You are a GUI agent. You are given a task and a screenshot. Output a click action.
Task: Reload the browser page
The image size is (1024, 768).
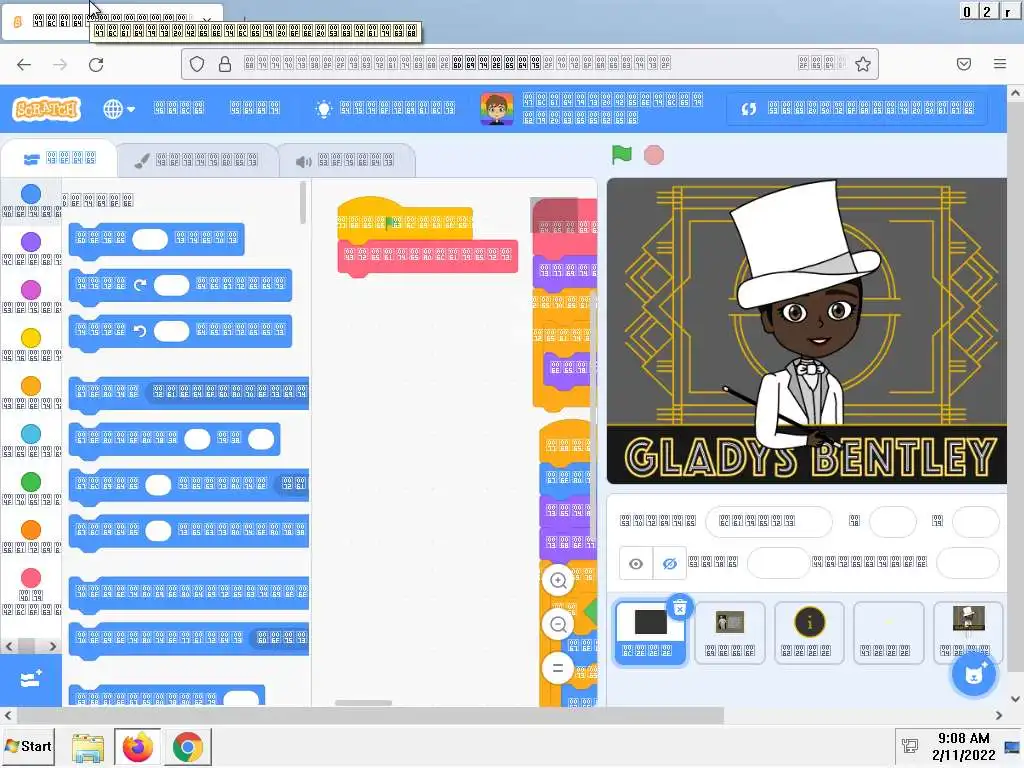(x=96, y=64)
